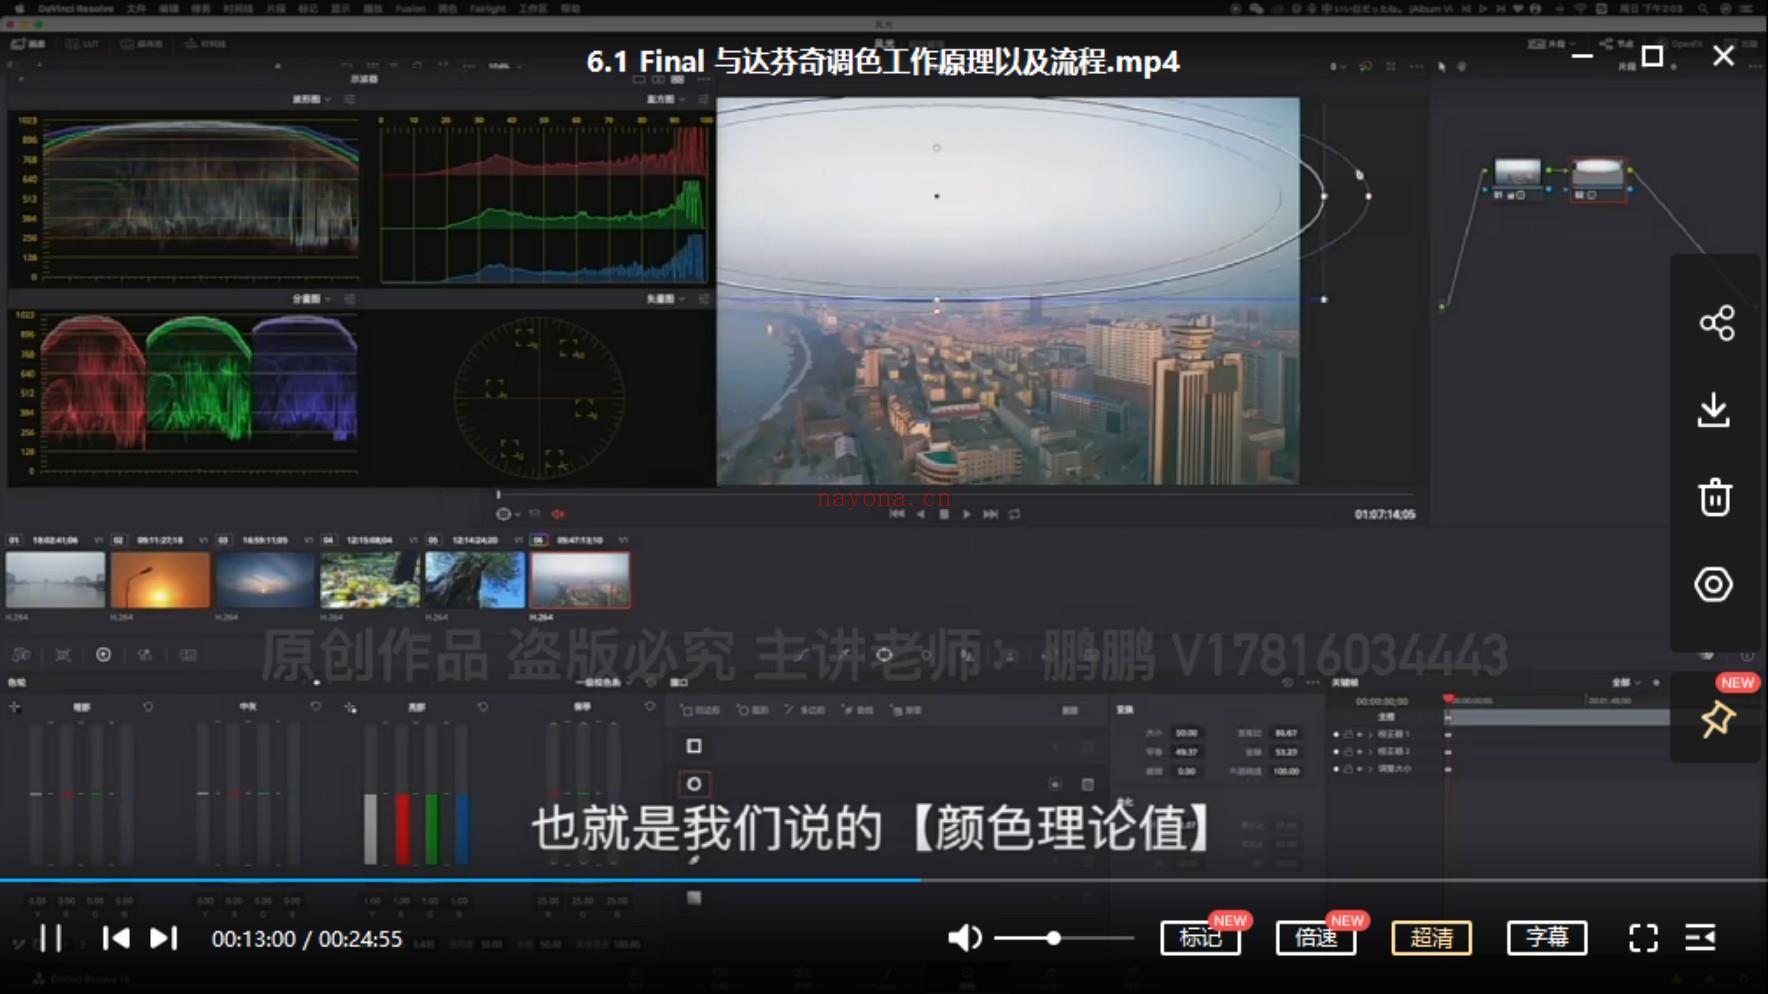
Task: Open the parade scope dropdown
Action: tap(312, 299)
